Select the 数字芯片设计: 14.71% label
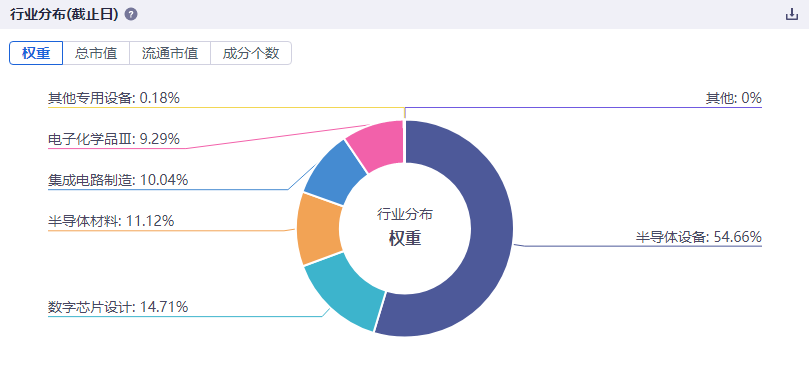Screen dimensions: 809x383 118,307
